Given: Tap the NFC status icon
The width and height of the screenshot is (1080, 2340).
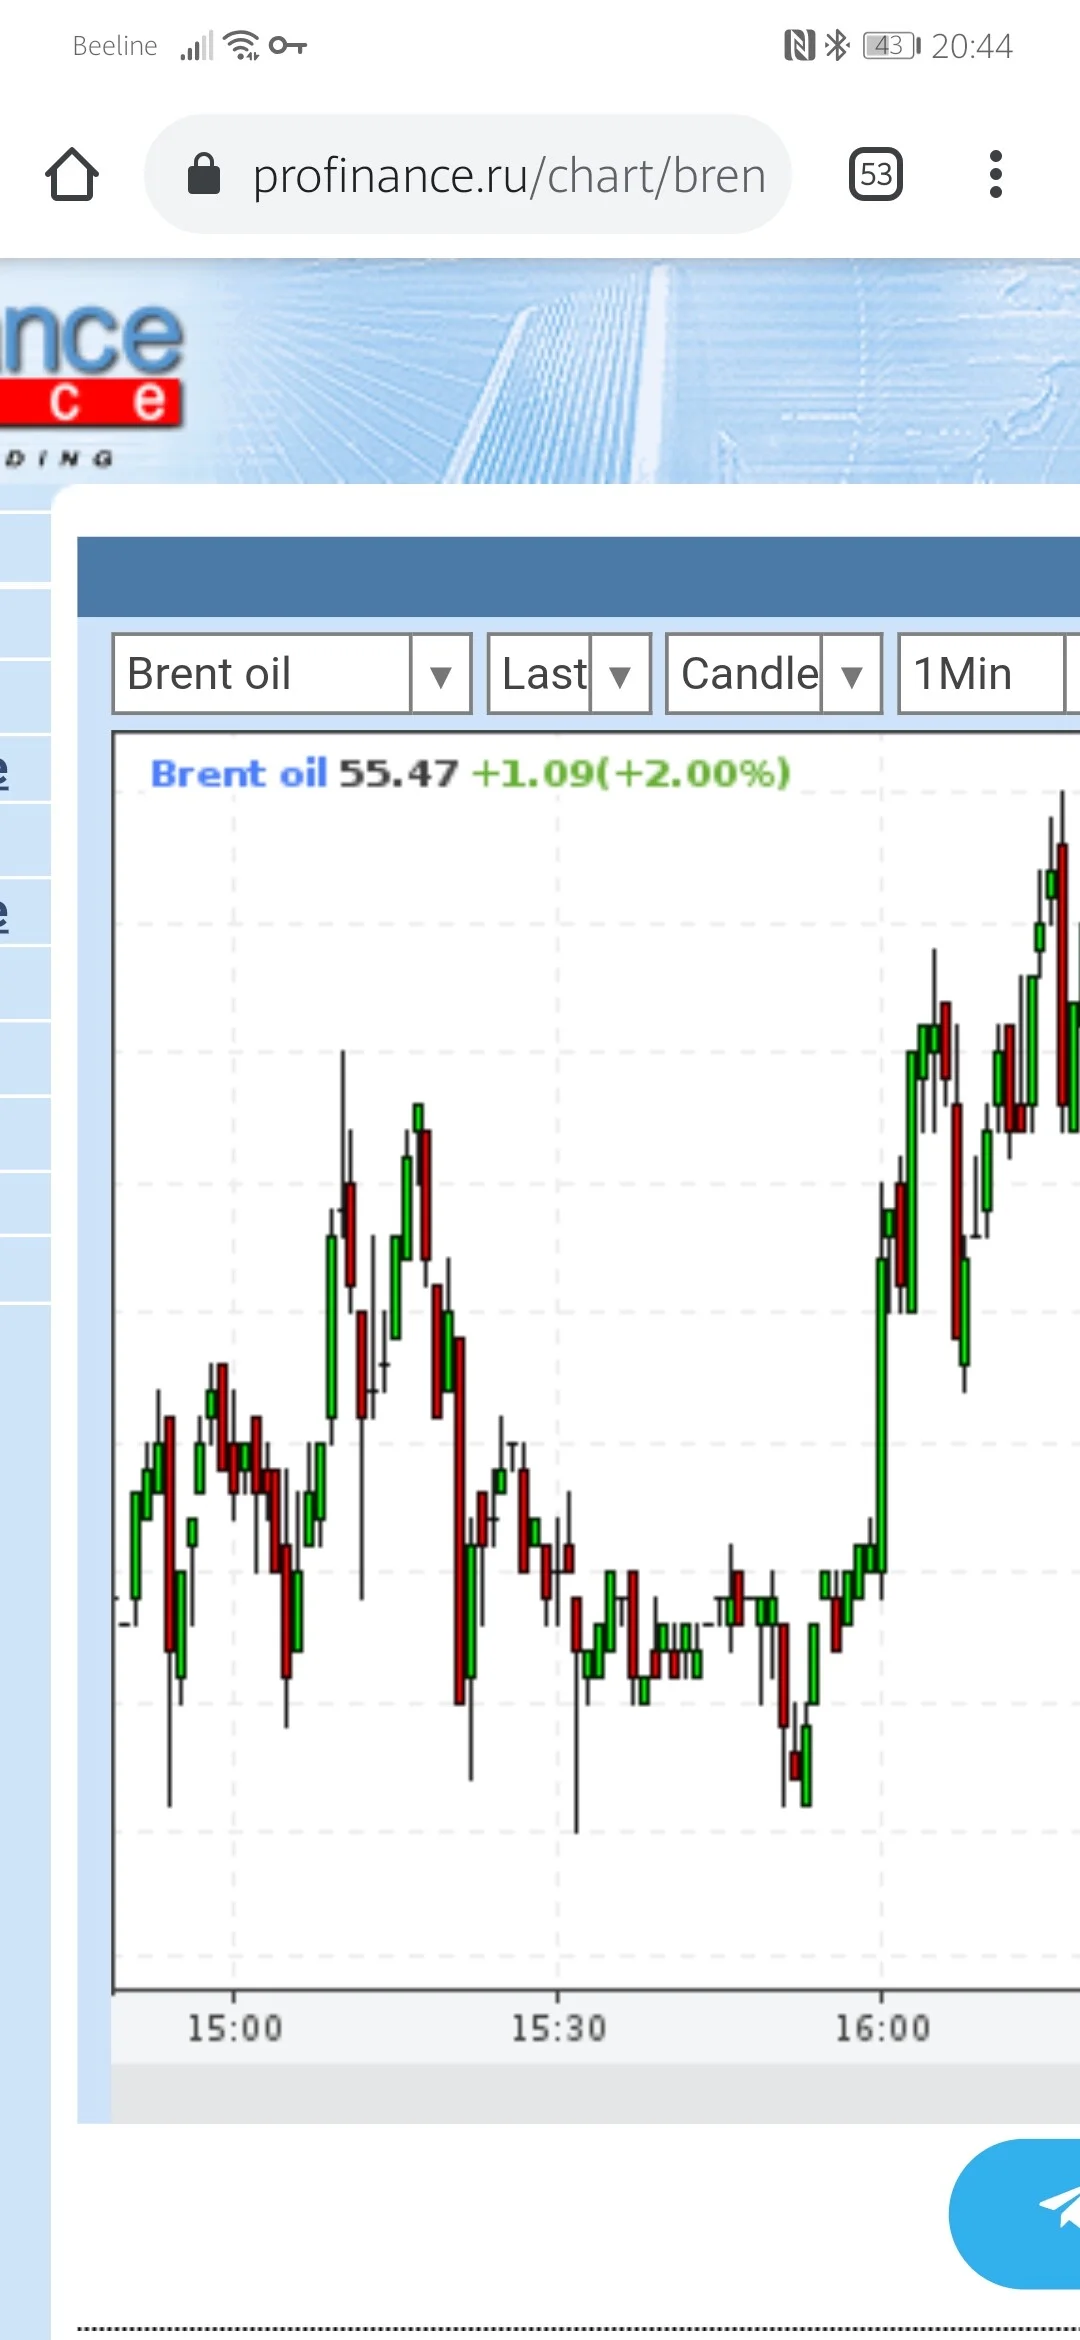Looking at the screenshot, I should pos(799,45).
